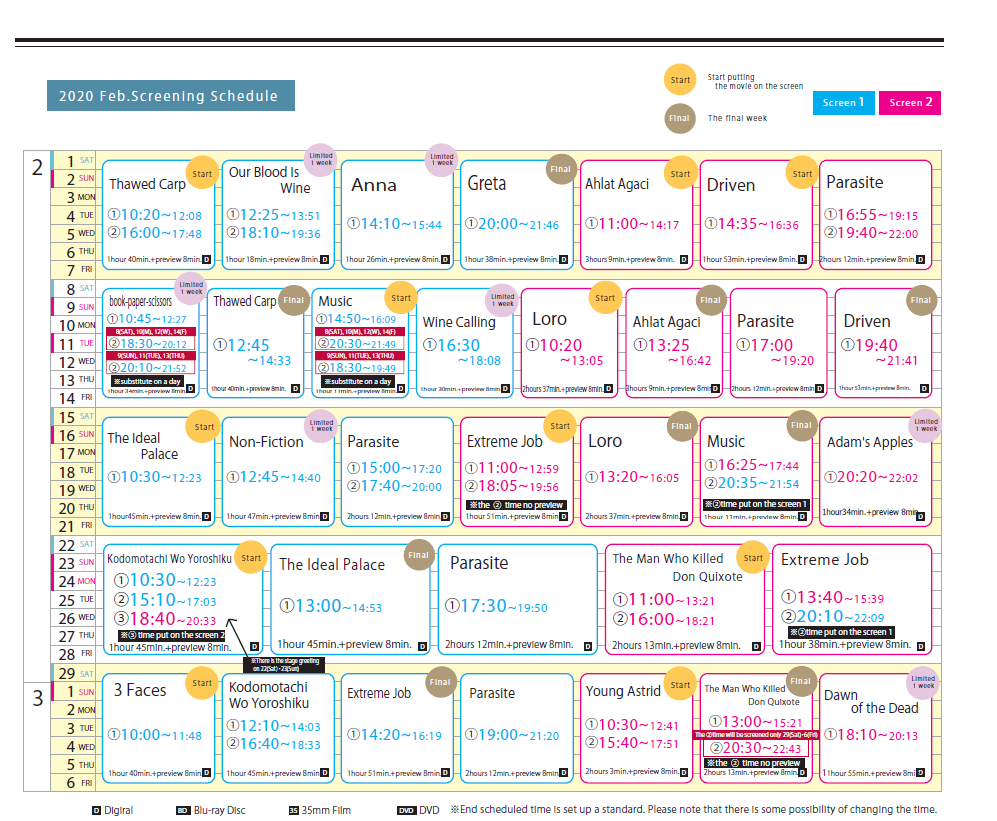Click the brown Final circle in the legend
The width and height of the screenshot is (997, 821).
680,118
